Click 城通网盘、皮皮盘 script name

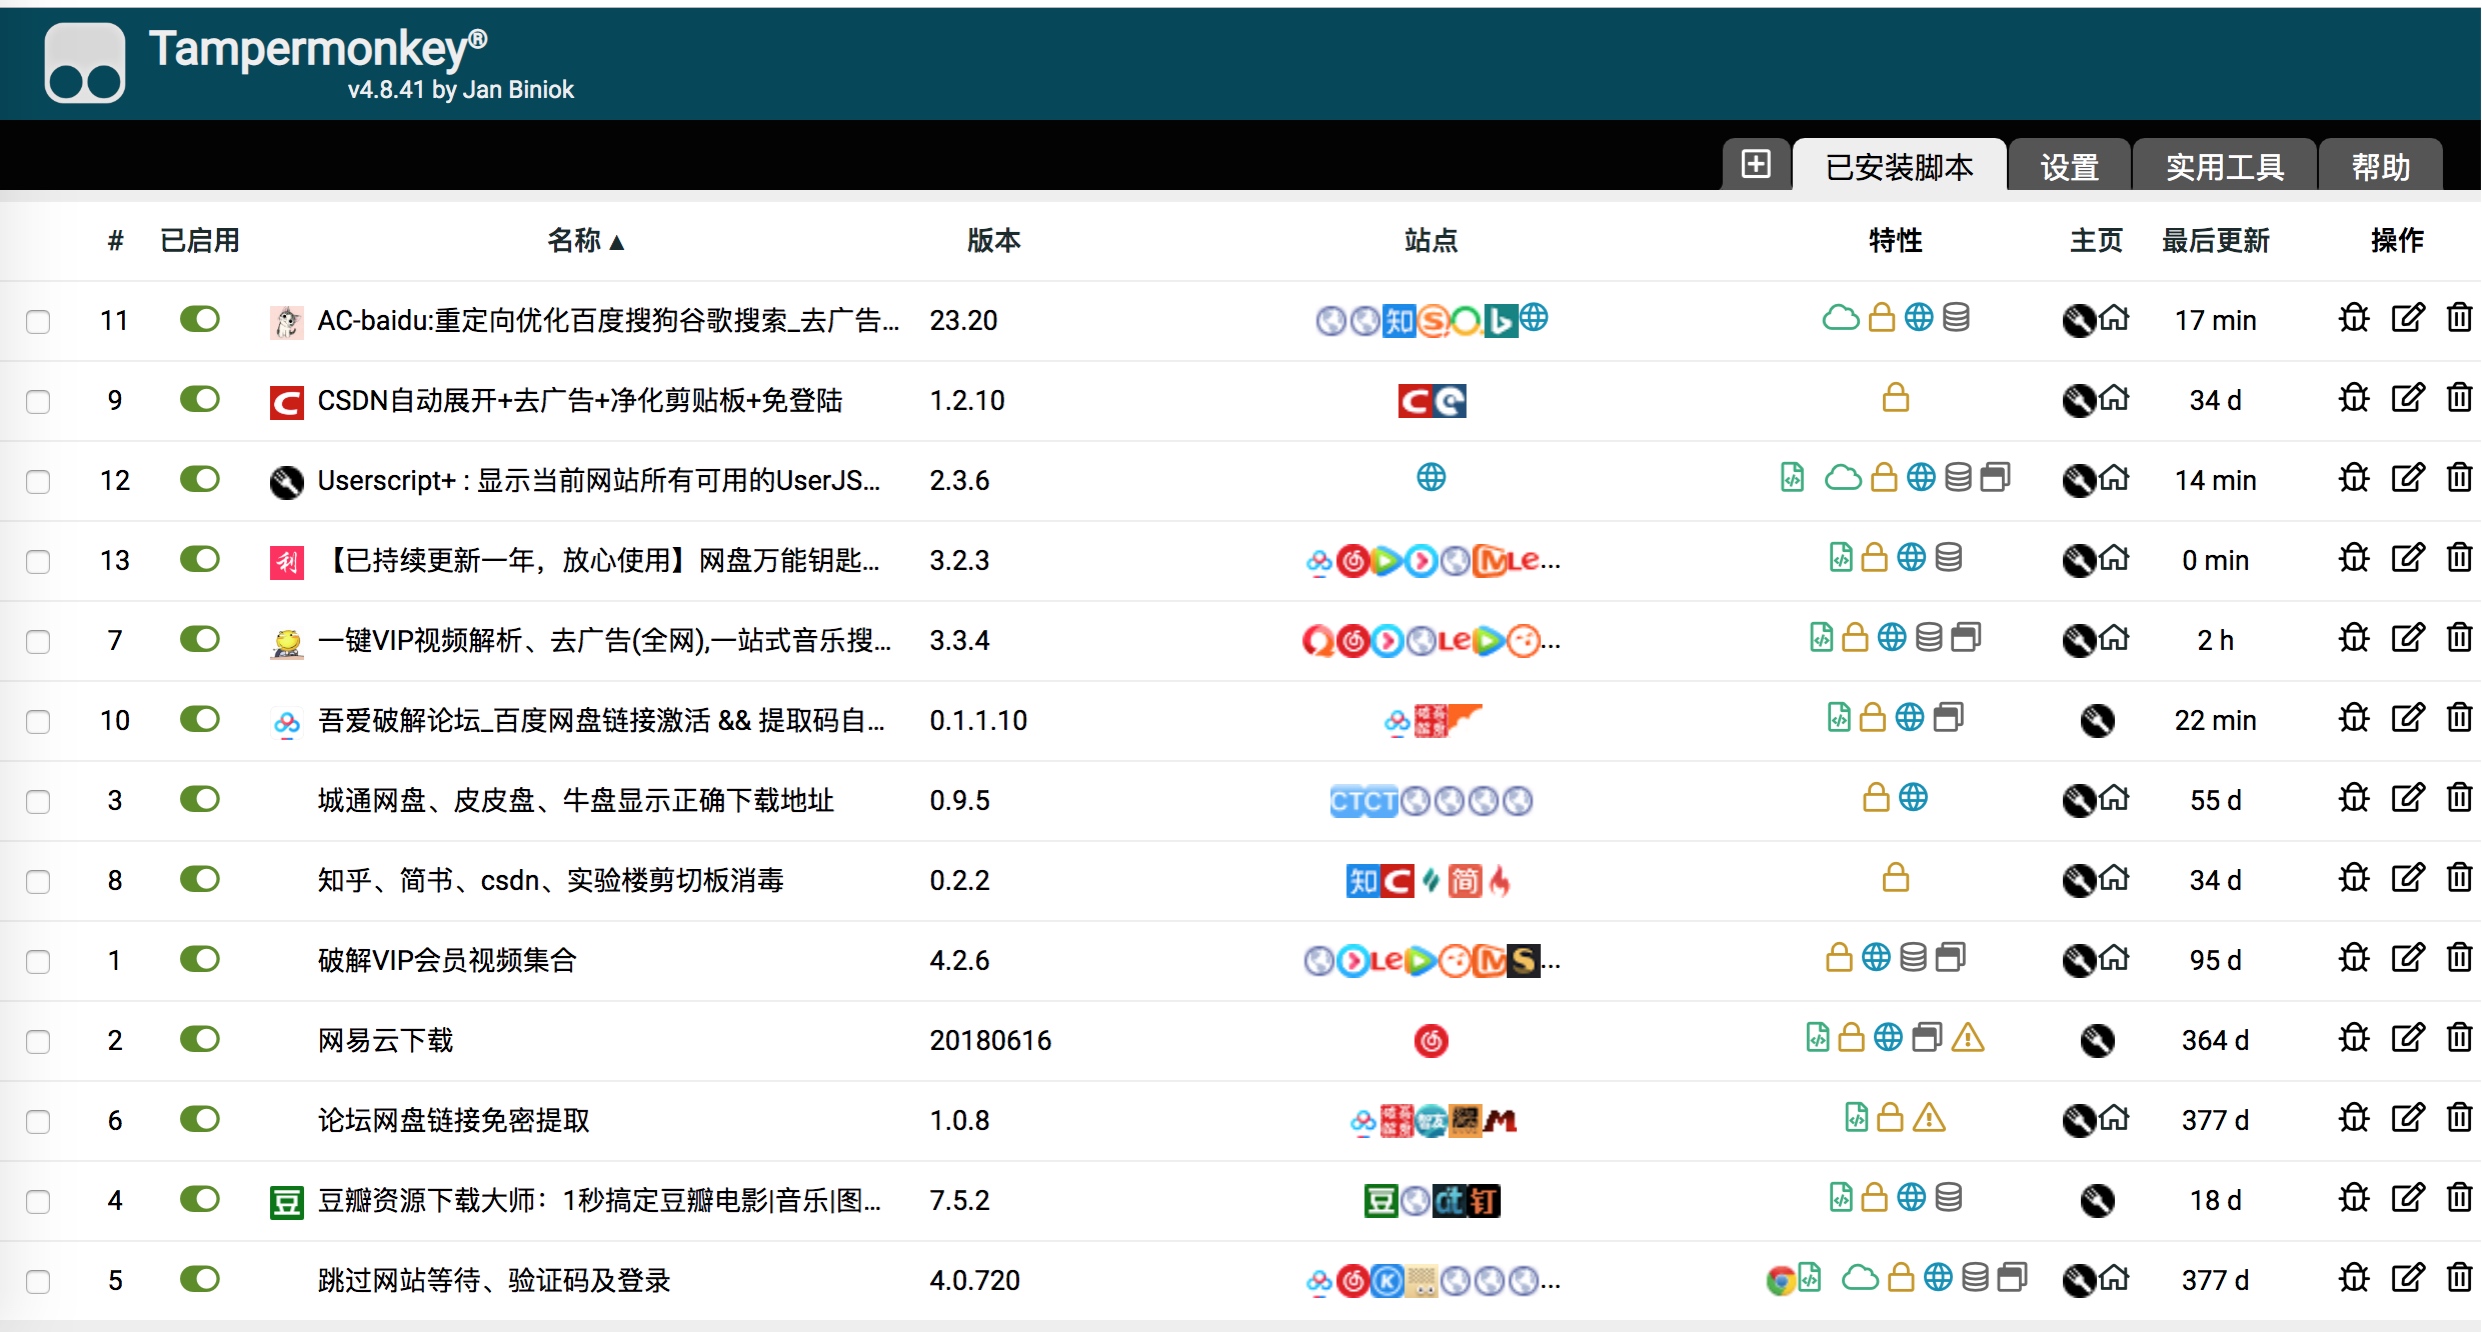click(575, 800)
